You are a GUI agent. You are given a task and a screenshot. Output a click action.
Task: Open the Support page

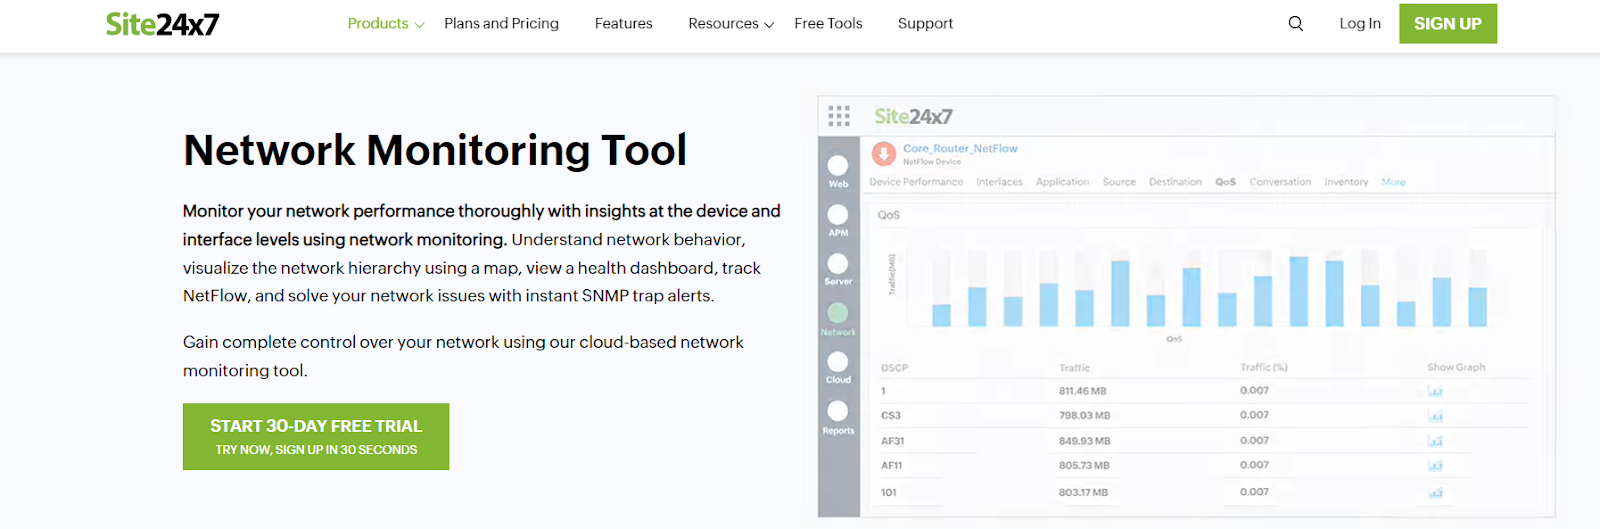925,23
